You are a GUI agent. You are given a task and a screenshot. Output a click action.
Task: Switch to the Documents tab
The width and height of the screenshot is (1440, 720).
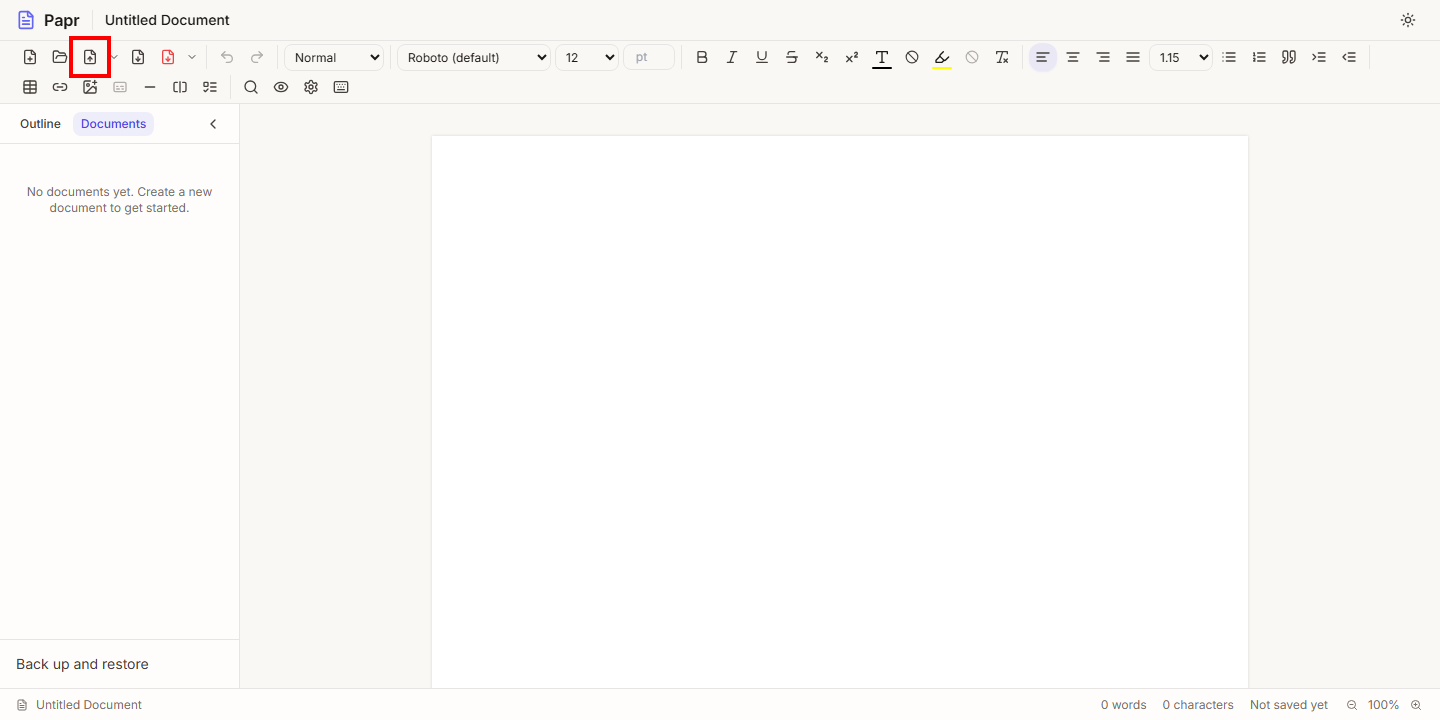point(113,124)
